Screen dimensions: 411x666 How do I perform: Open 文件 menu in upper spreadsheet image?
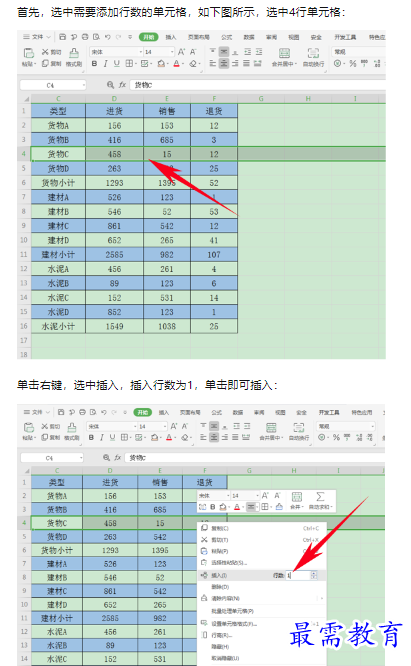pyautogui.click(x=37, y=37)
